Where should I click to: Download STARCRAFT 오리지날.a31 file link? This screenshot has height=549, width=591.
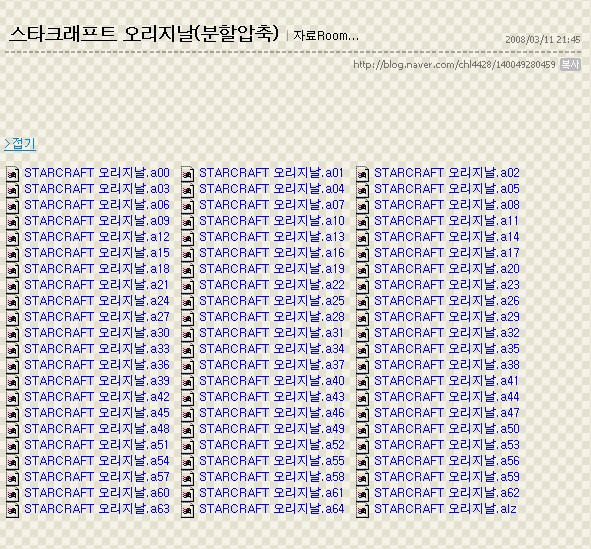(x=271, y=333)
